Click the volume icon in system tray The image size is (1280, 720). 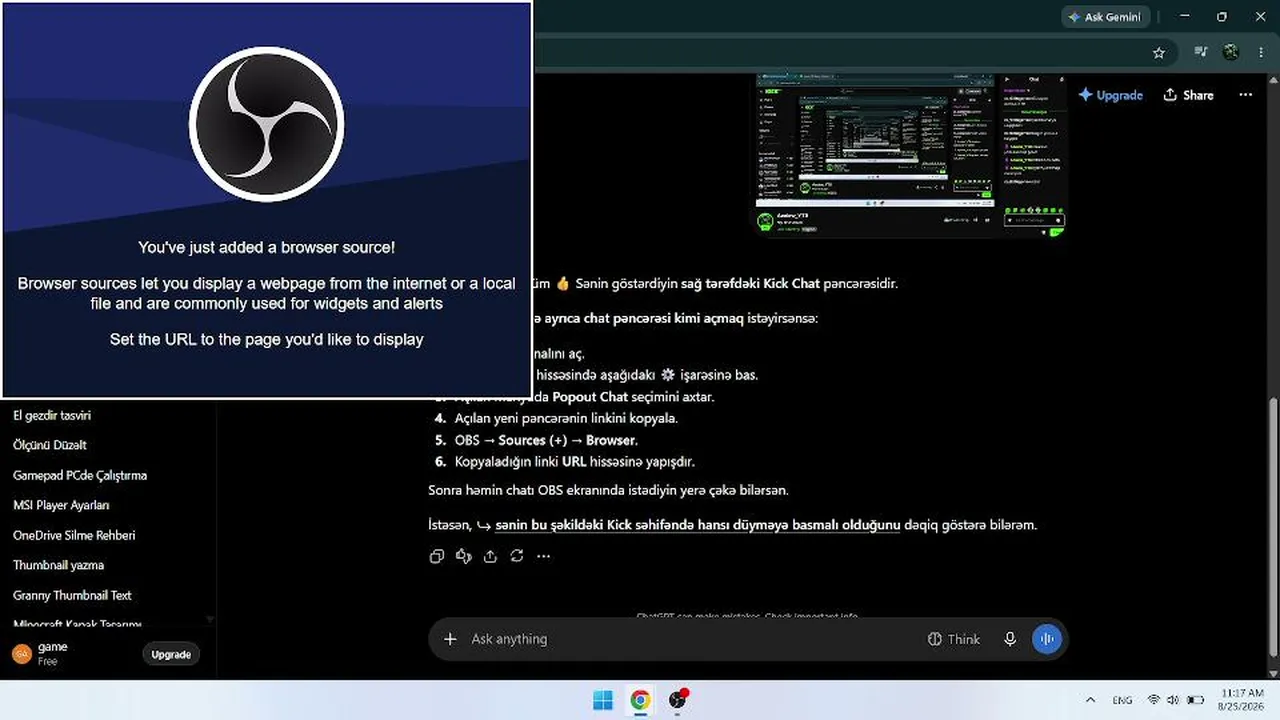point(1173,700)
